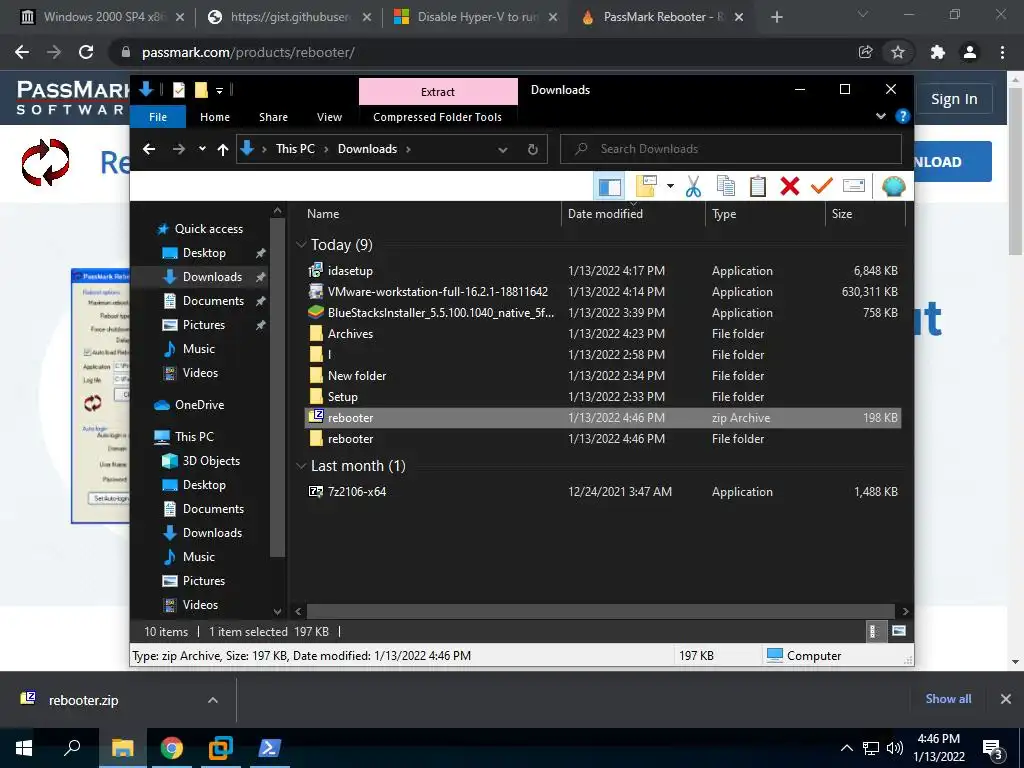Open the Home ribbon tab
This screenshot has height=768, width=1024.
(x=215, y=117)
